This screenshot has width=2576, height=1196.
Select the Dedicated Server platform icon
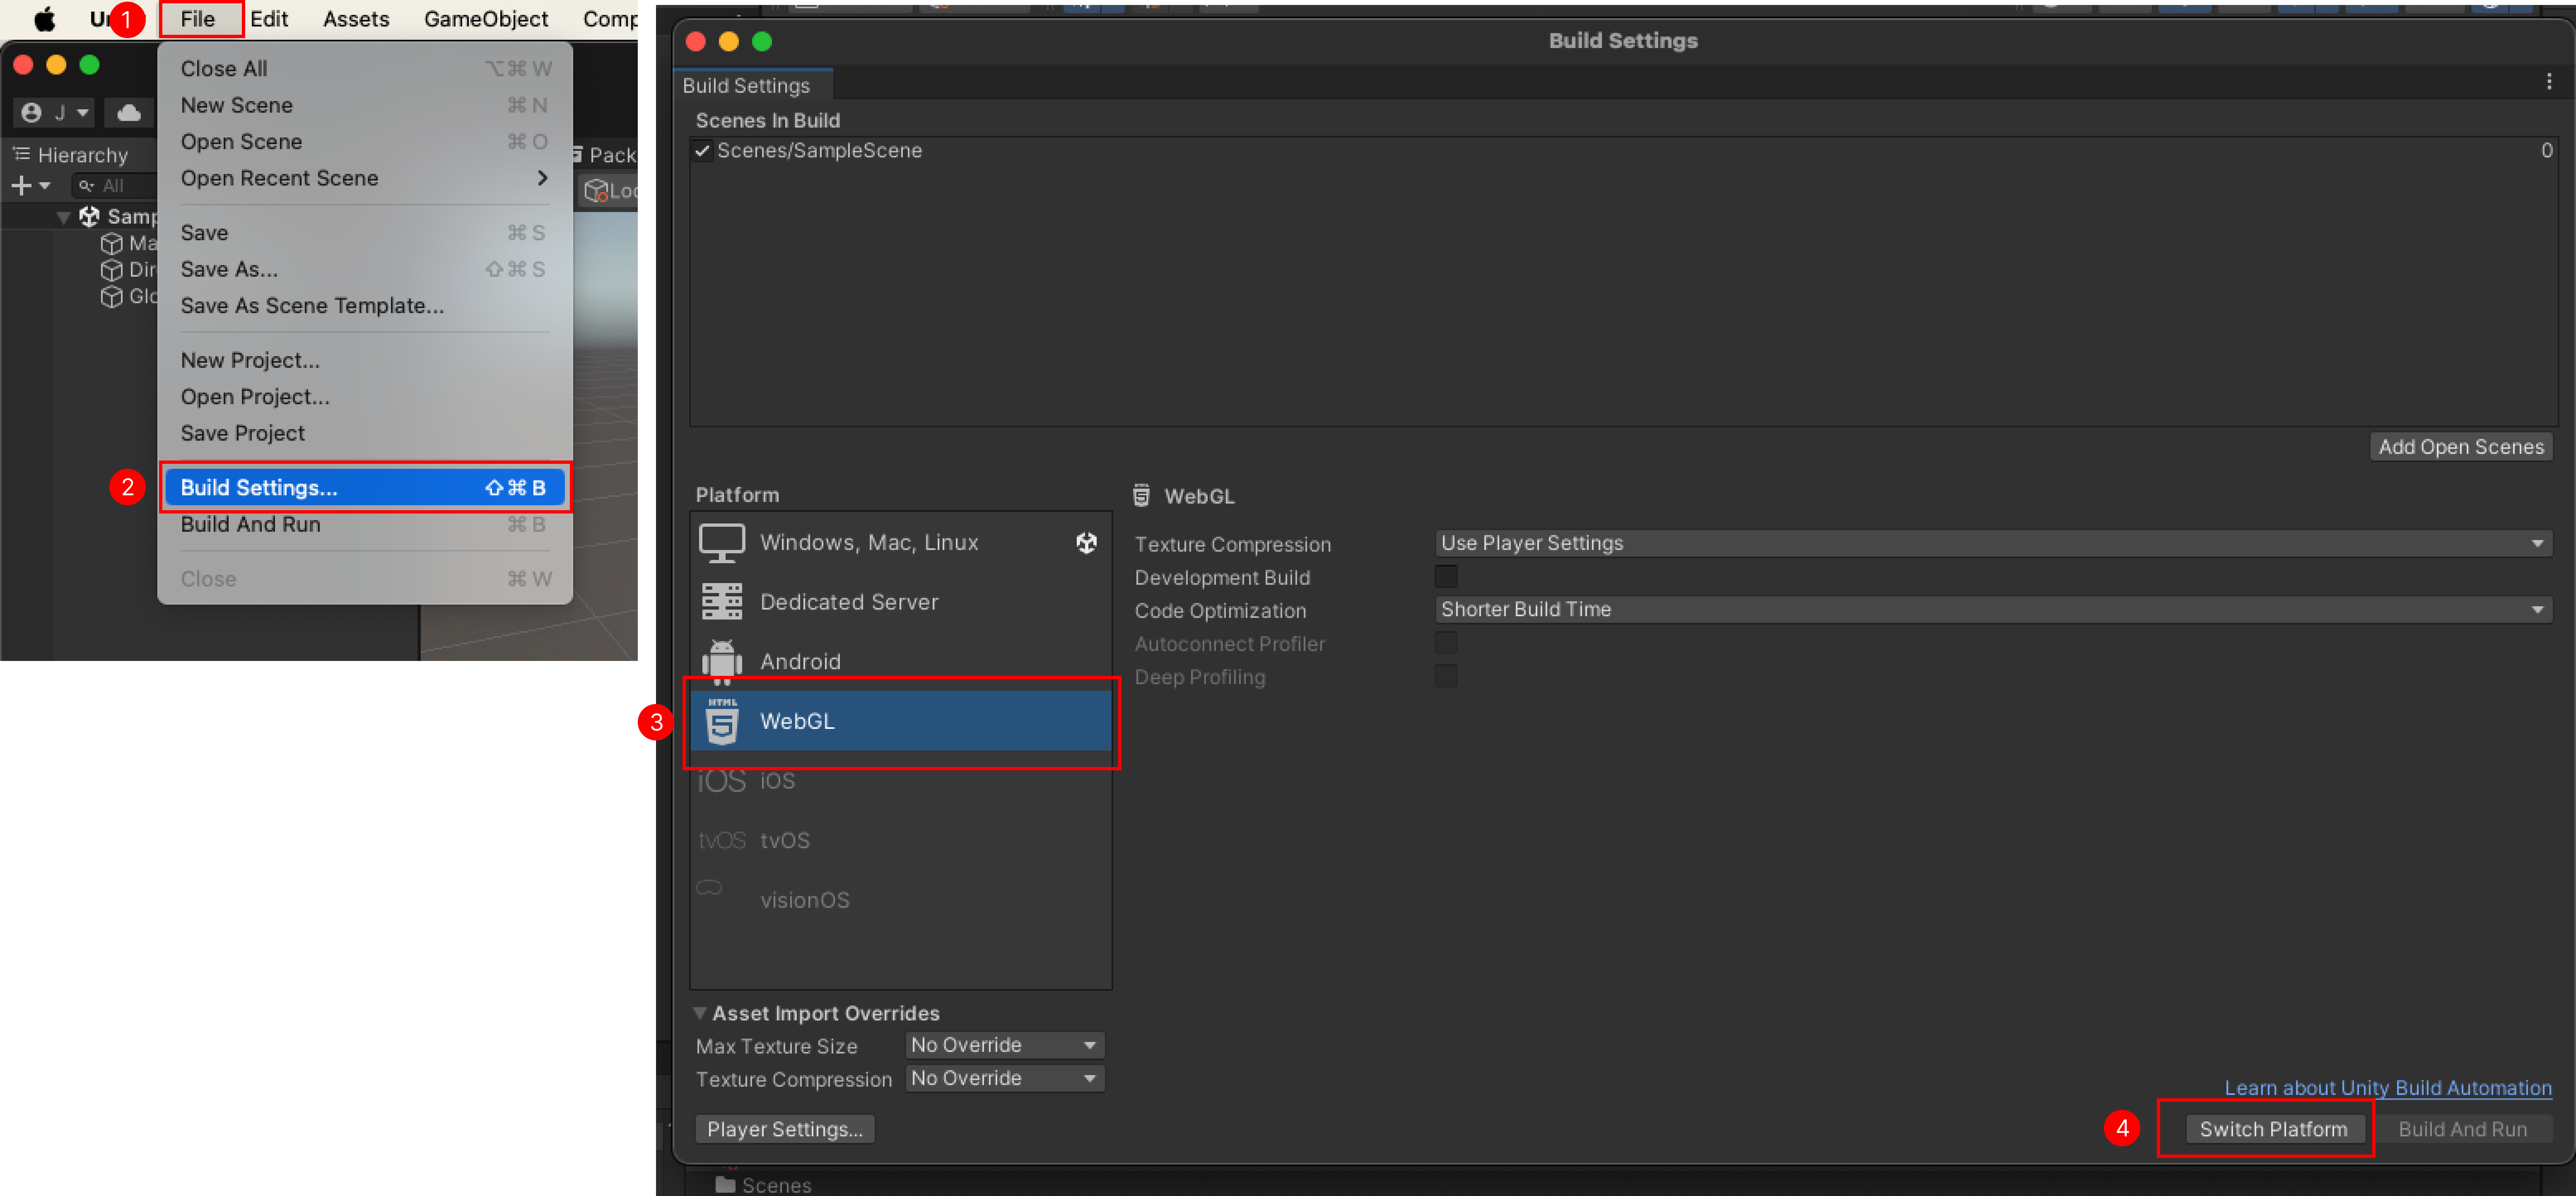click(x=722, y=601)
